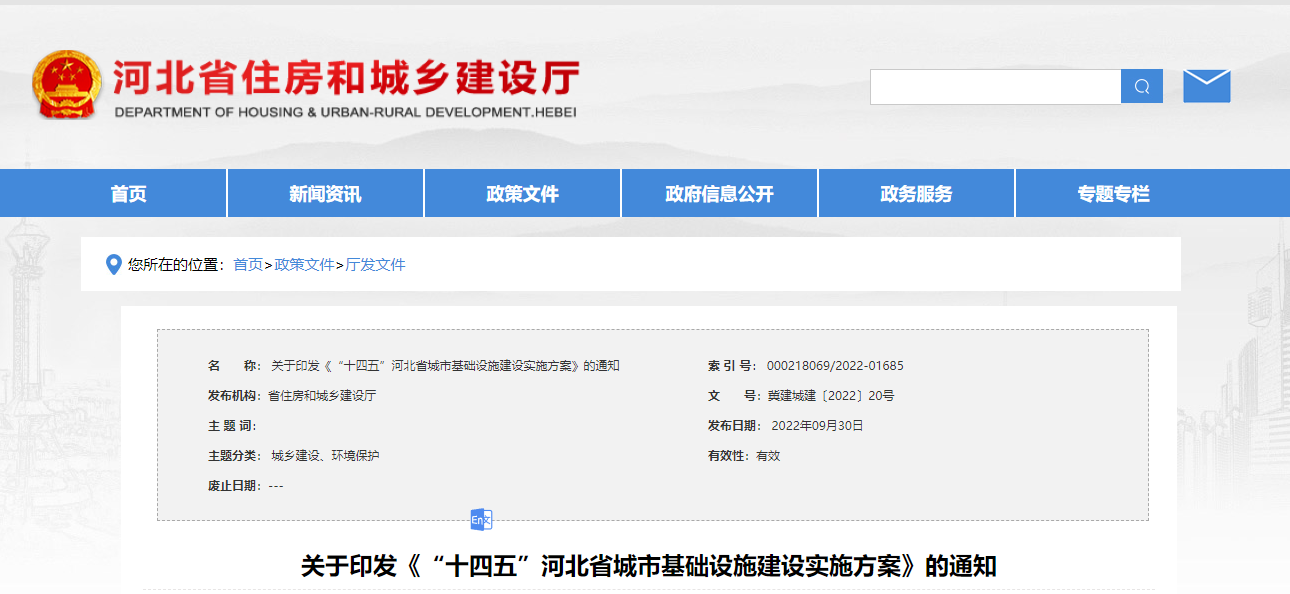
Task: Click the article headline 关于印发…的通知
Action: [648, 567]
